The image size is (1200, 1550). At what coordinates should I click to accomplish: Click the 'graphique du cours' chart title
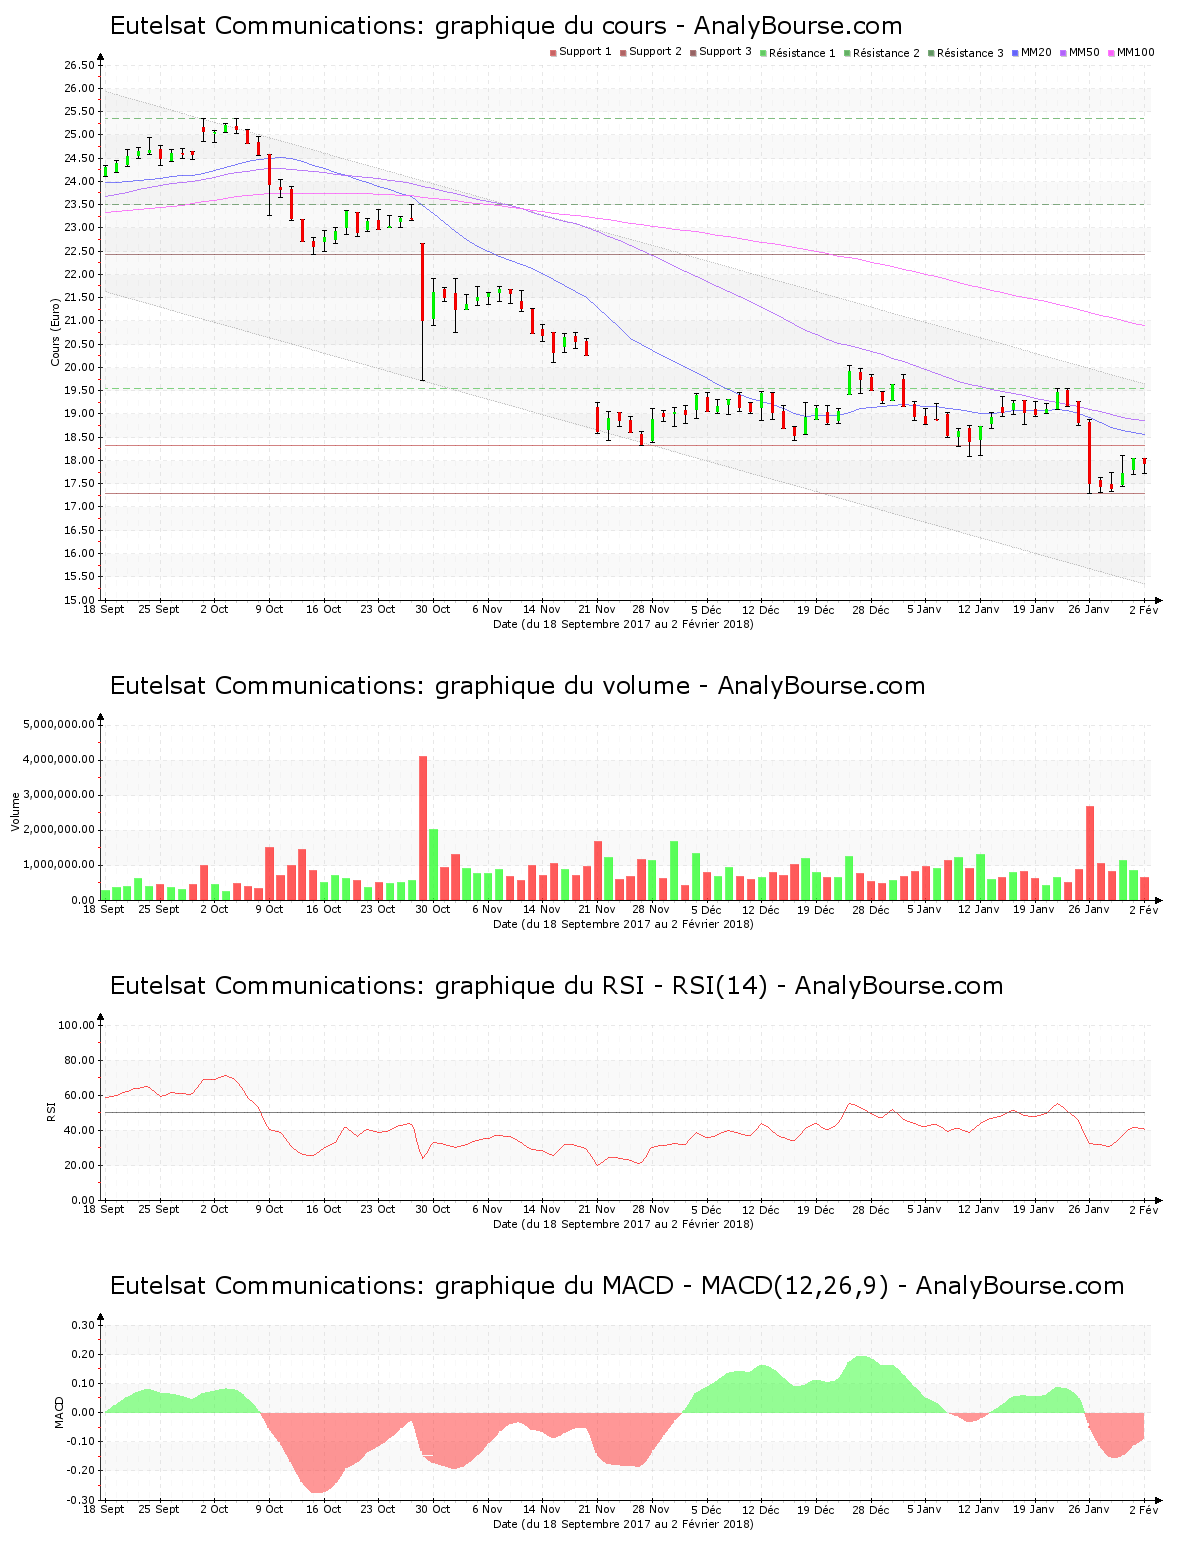coord(506,26)
